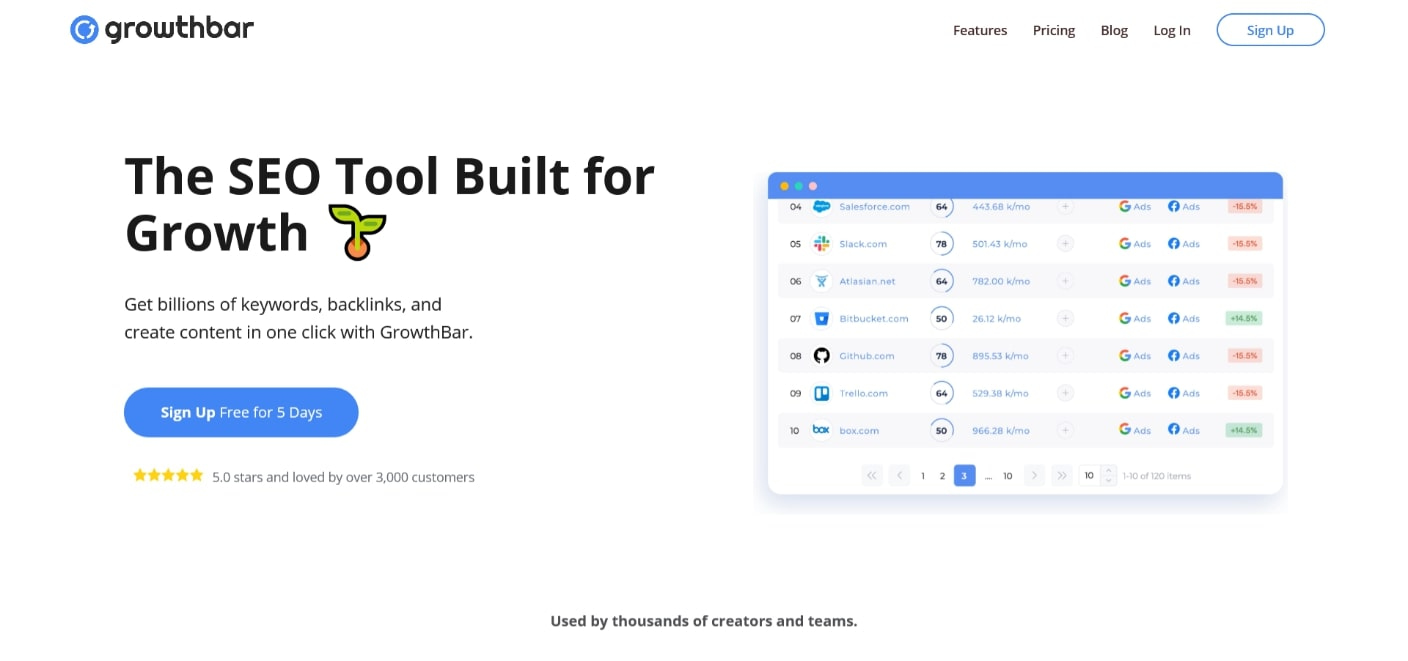Click the Slack logo icon
1408x661 pixels.
click(x=821, y=243)
